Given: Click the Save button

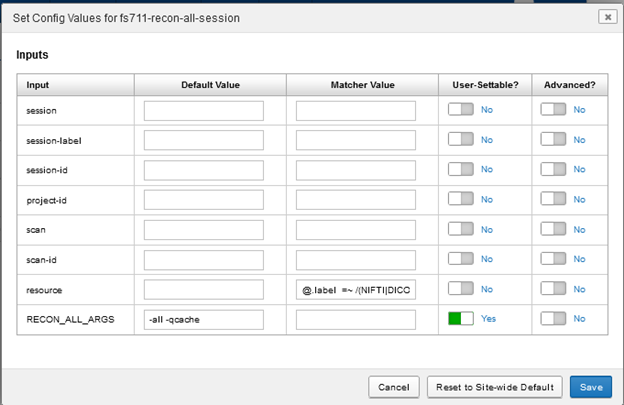Looking at the screenshot, I should click(590, 386).
